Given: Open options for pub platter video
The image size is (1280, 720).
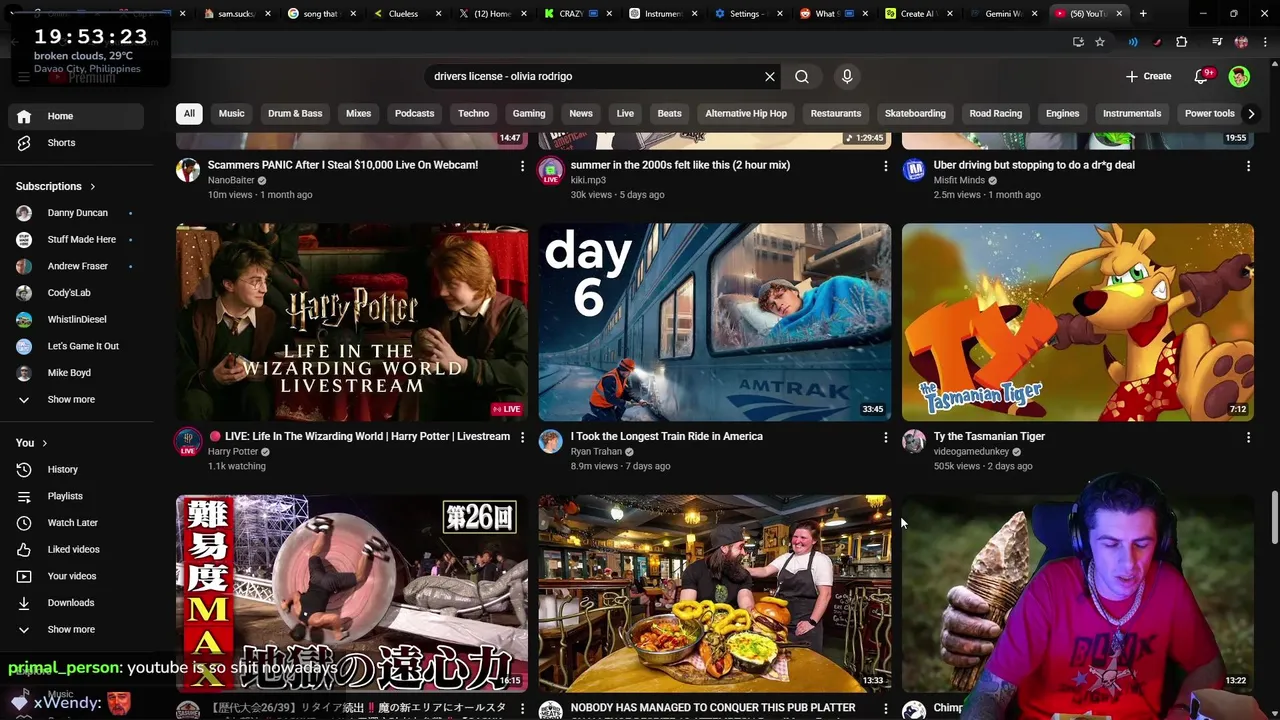Looking at the screenshot, I should click(885, 709).
